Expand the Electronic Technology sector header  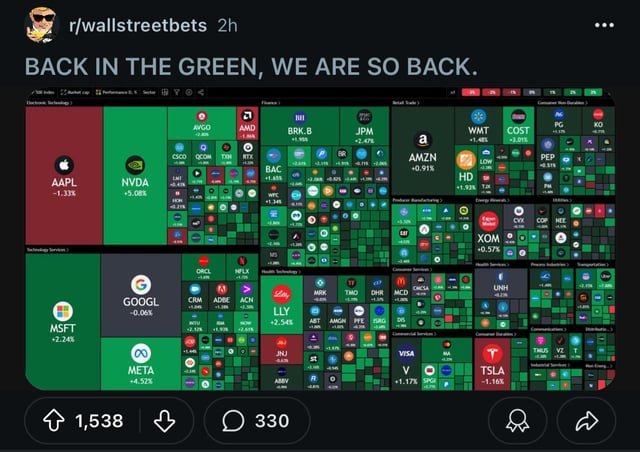coord(49,103)
